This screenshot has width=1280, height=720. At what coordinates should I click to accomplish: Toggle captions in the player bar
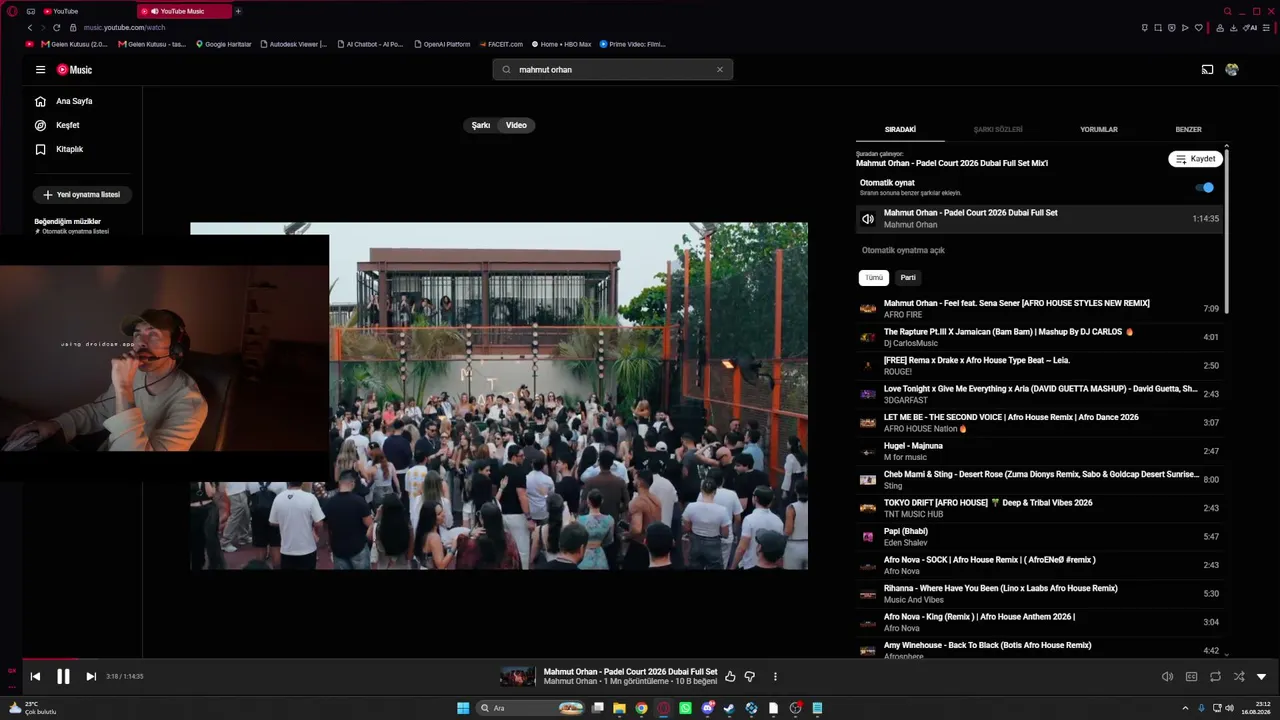[1191, 677]
